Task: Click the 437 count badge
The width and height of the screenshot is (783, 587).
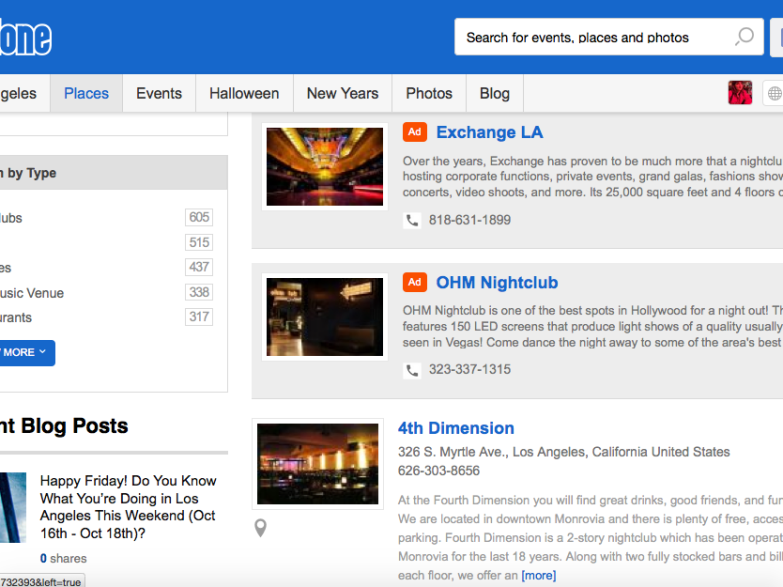Action: [x=199, y=267]
